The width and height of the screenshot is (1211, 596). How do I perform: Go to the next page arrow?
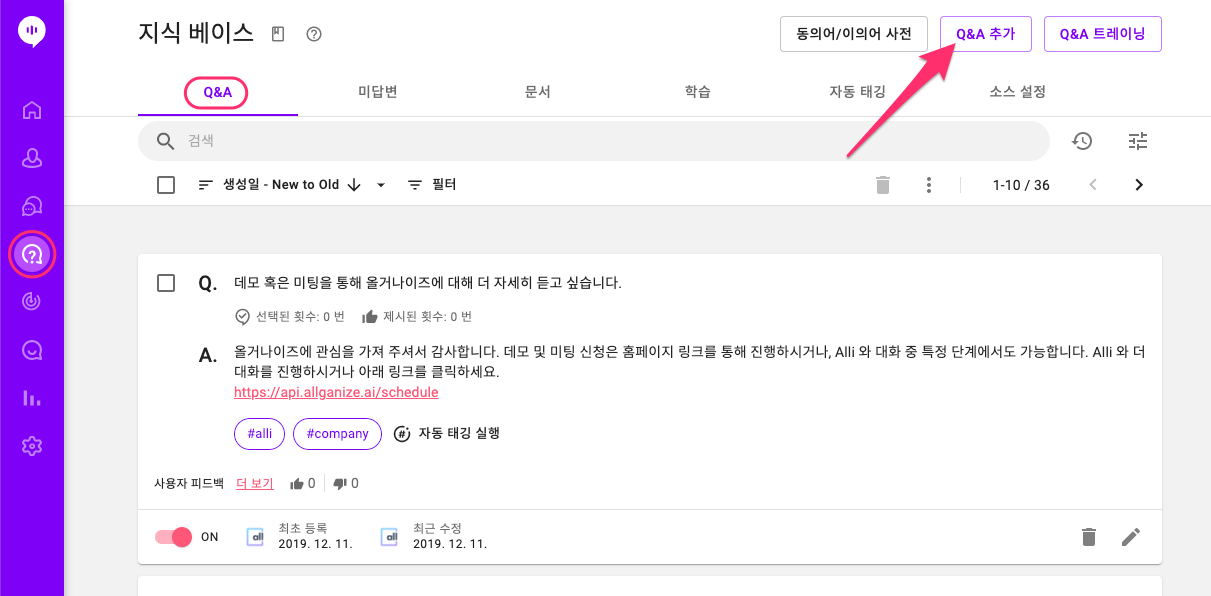click(x=1138, y=185)
